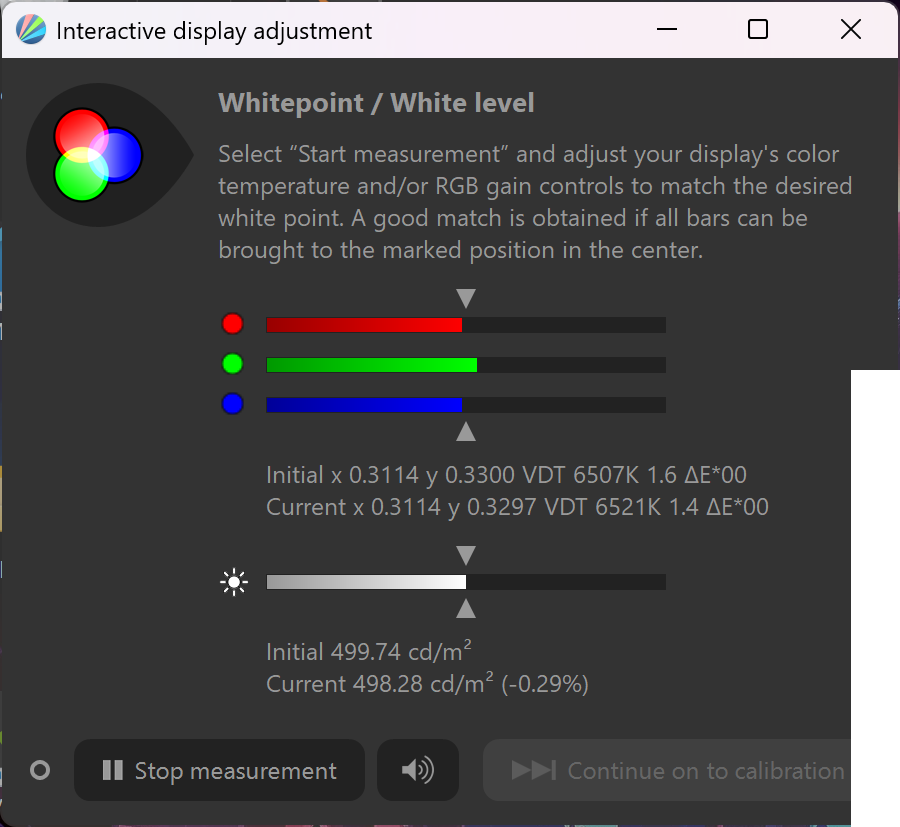Image resolution: width=900 pixels, height=827 pixels.
Task: Click the down-arrow target marker above the RGB bars
Action: tap(465, 296)
